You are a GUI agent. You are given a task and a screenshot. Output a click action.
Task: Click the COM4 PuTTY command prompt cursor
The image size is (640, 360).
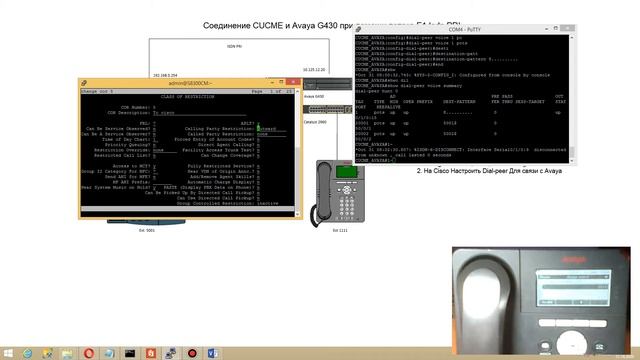[x=394, y=160]
